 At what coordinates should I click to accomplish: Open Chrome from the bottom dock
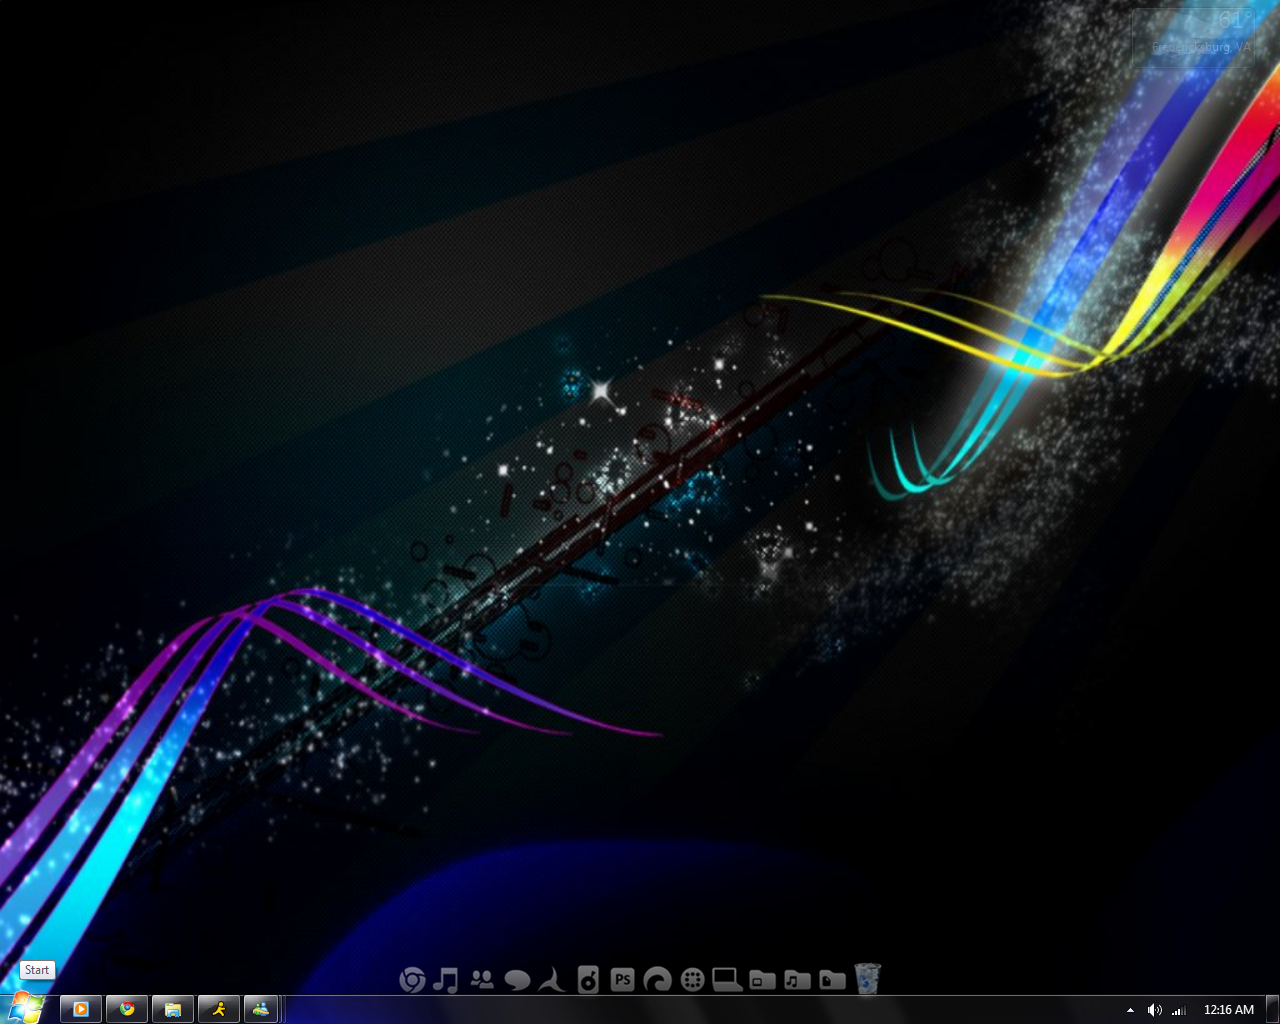(x=412, y=980)
